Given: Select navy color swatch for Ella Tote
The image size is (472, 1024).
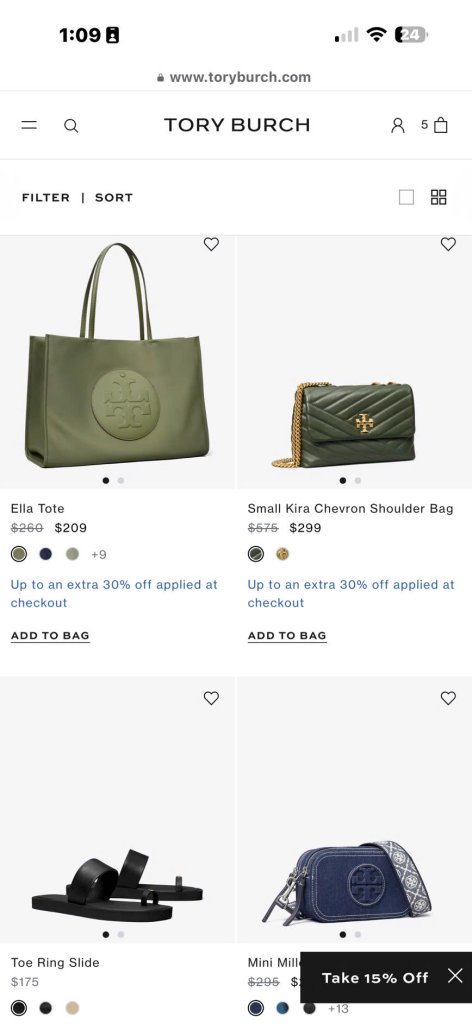Looking at the screenshot, I should point(46,554).
